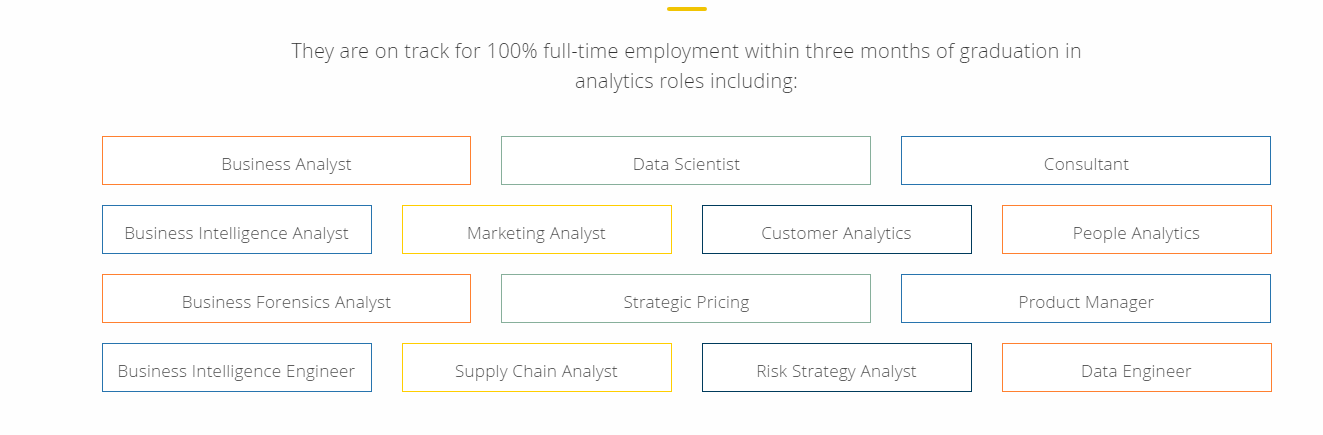Image resolution: width=1323 pixels, height=435 pixels.
Task: Choose the Risk Strategy Analyst box
Action: click(x=837, y=367)
